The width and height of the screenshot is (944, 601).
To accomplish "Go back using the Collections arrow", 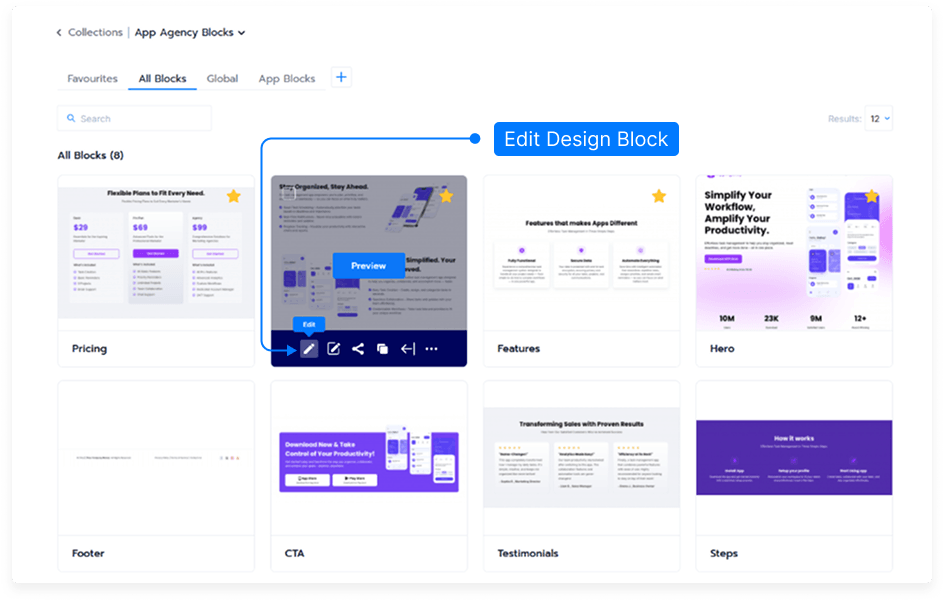I will click(x=59, y=33).
